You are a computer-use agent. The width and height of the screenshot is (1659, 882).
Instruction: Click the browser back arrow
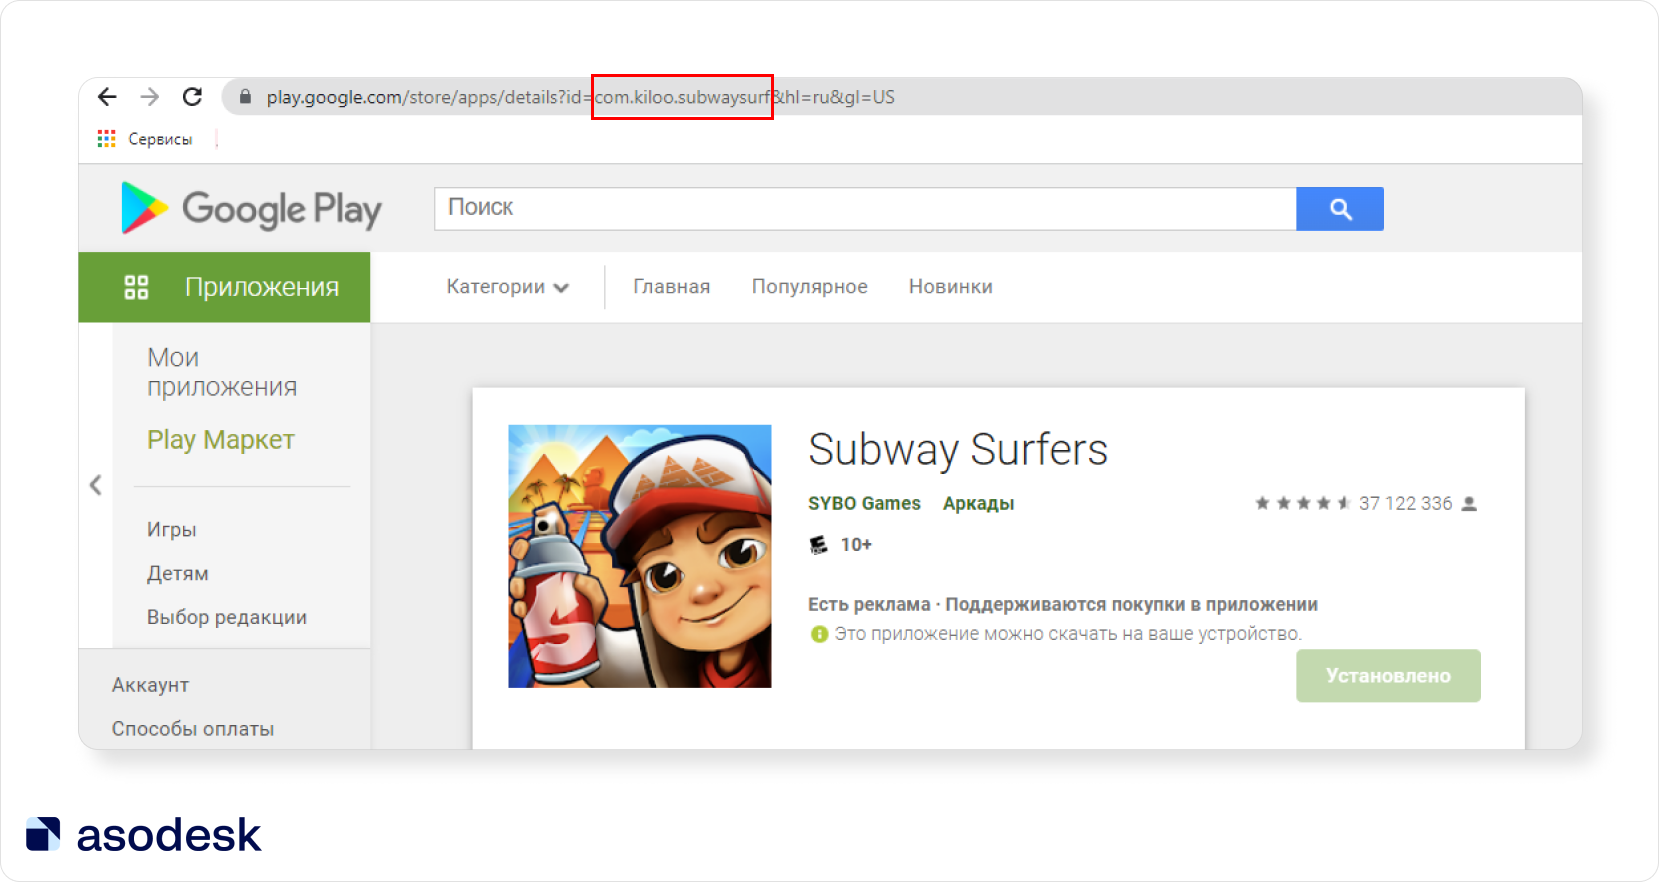(x=107, y=97)
